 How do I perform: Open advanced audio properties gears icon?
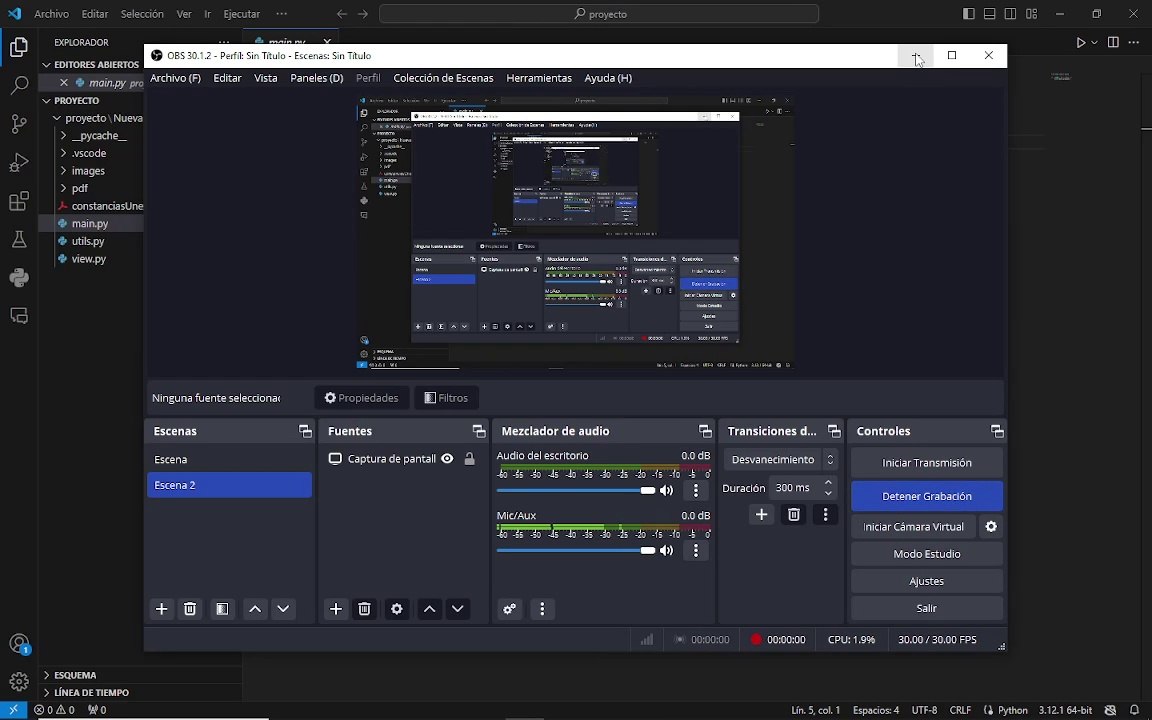coord(510,609)
